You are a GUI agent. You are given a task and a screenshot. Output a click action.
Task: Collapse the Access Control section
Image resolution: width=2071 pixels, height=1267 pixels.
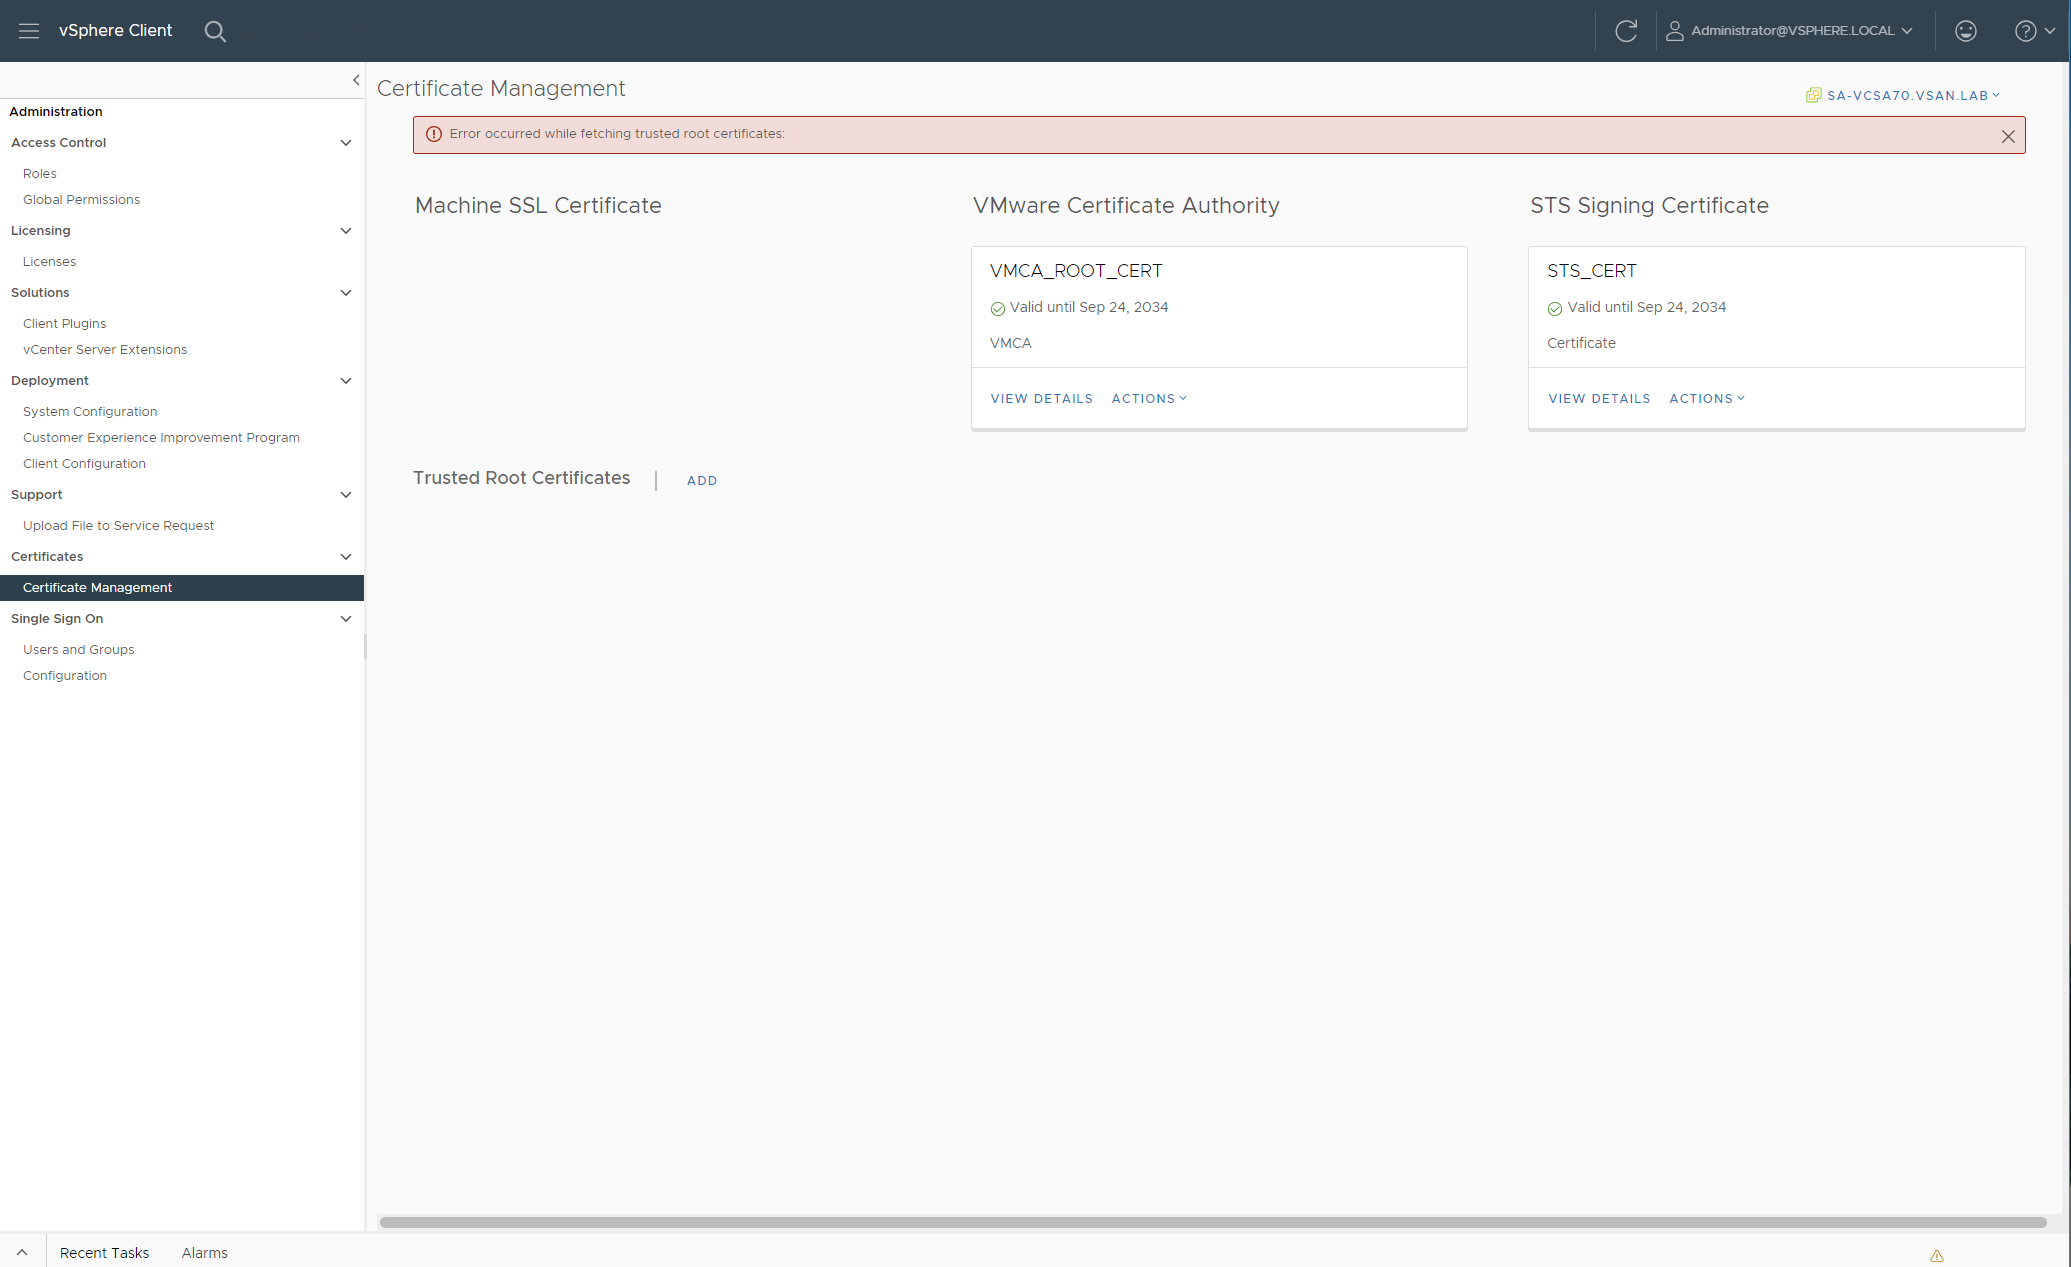tap(346, 143)
